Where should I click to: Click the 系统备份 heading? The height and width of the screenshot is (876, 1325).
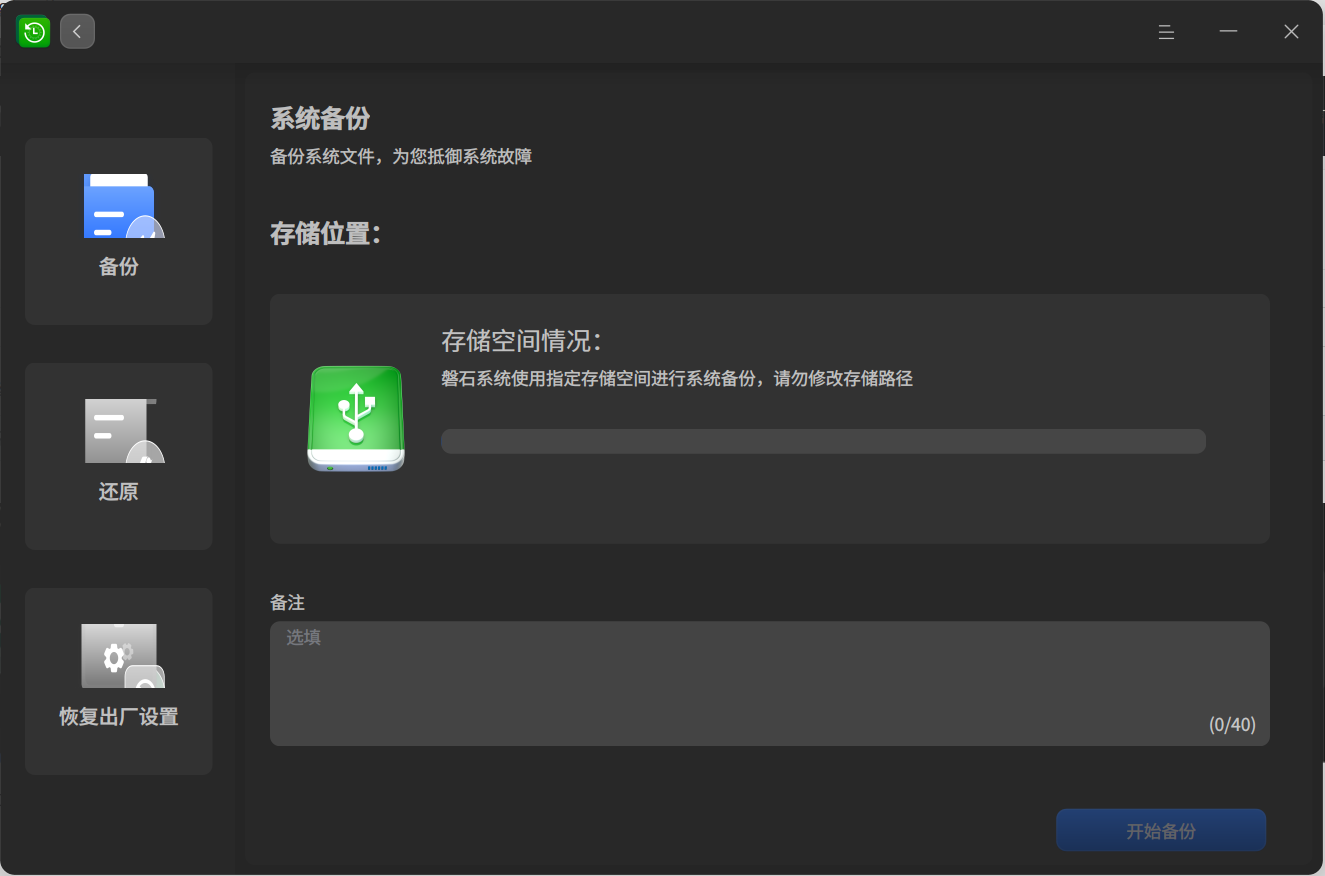(x=320, y=119)
